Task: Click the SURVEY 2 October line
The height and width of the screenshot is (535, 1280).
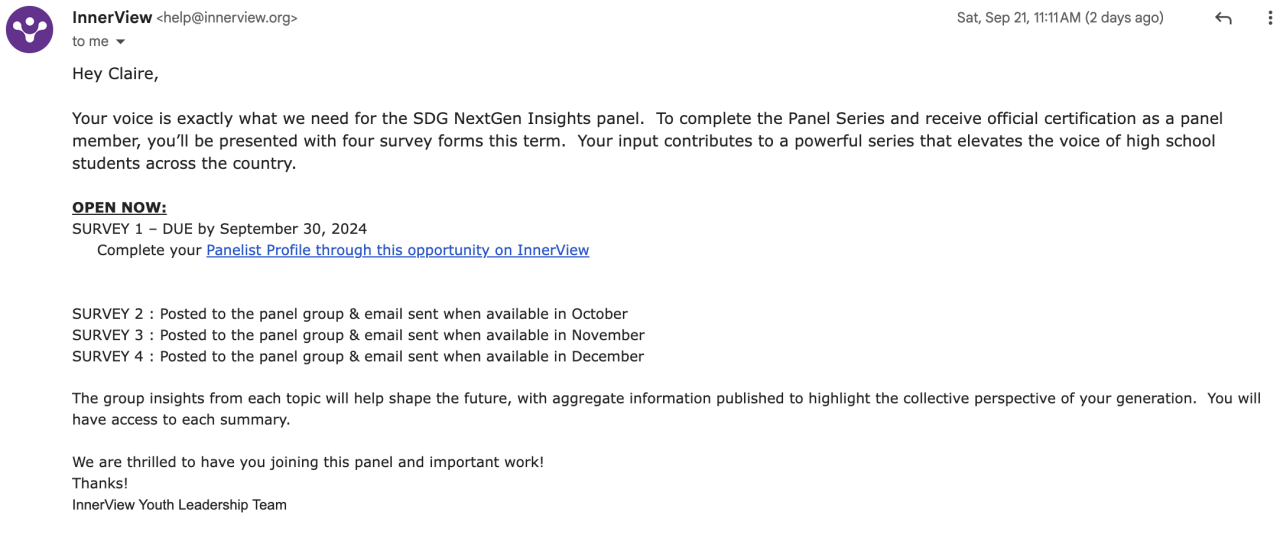Action: (350, 314)
